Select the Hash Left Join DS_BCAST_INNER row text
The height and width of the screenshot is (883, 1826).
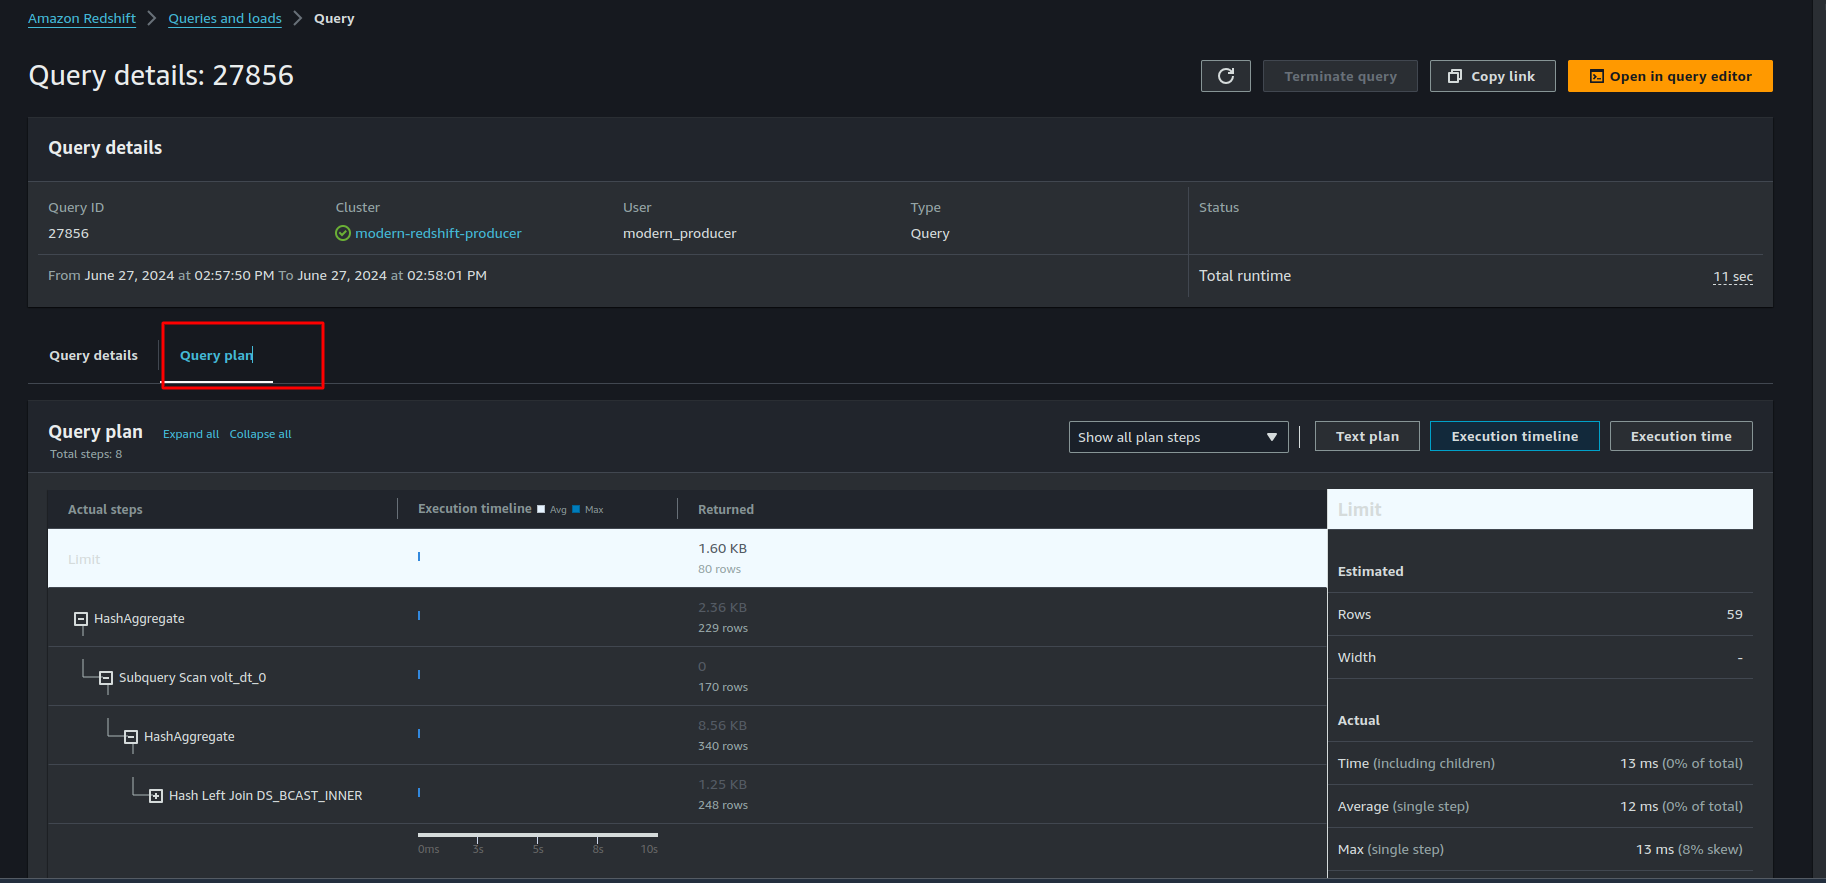click(x=266, y=795)
